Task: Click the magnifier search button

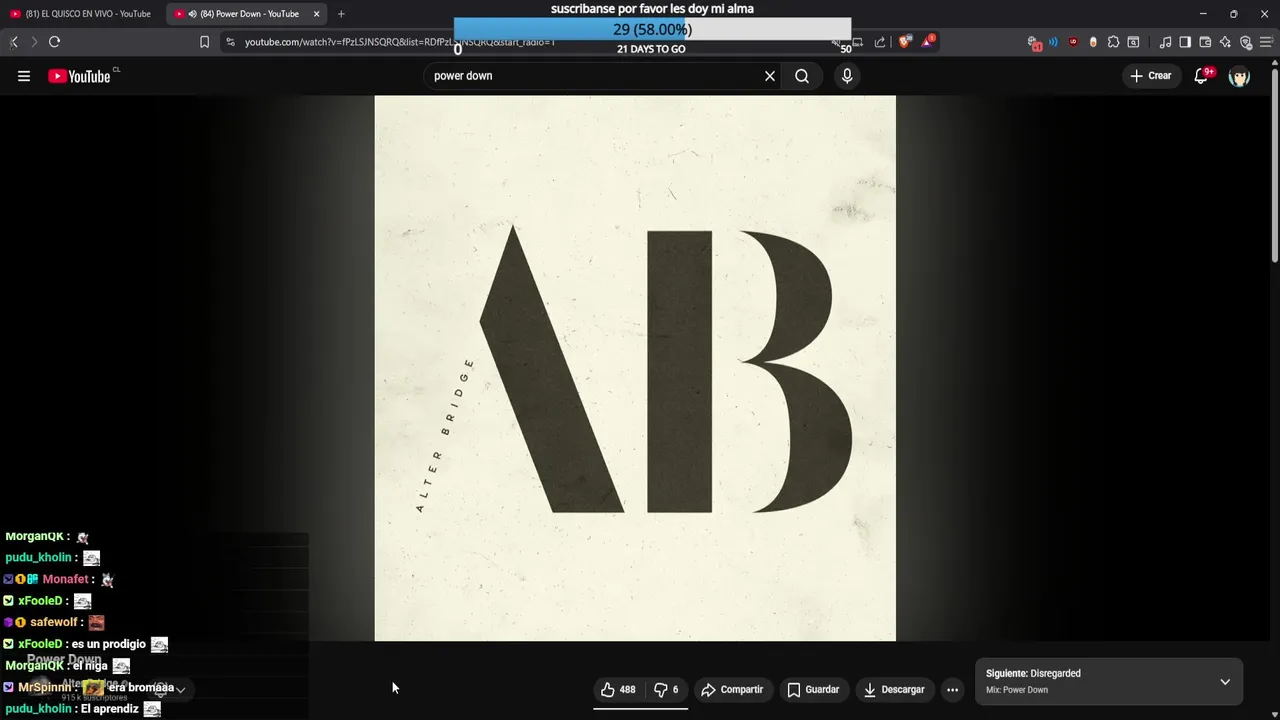Action: [x=802, y=76]
